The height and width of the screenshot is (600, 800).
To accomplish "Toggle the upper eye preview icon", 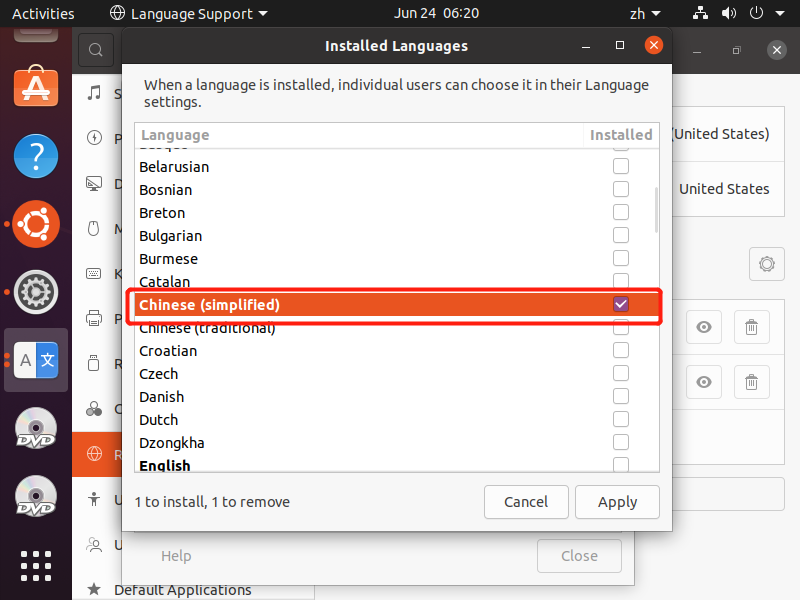I will [x=704, y=327].
